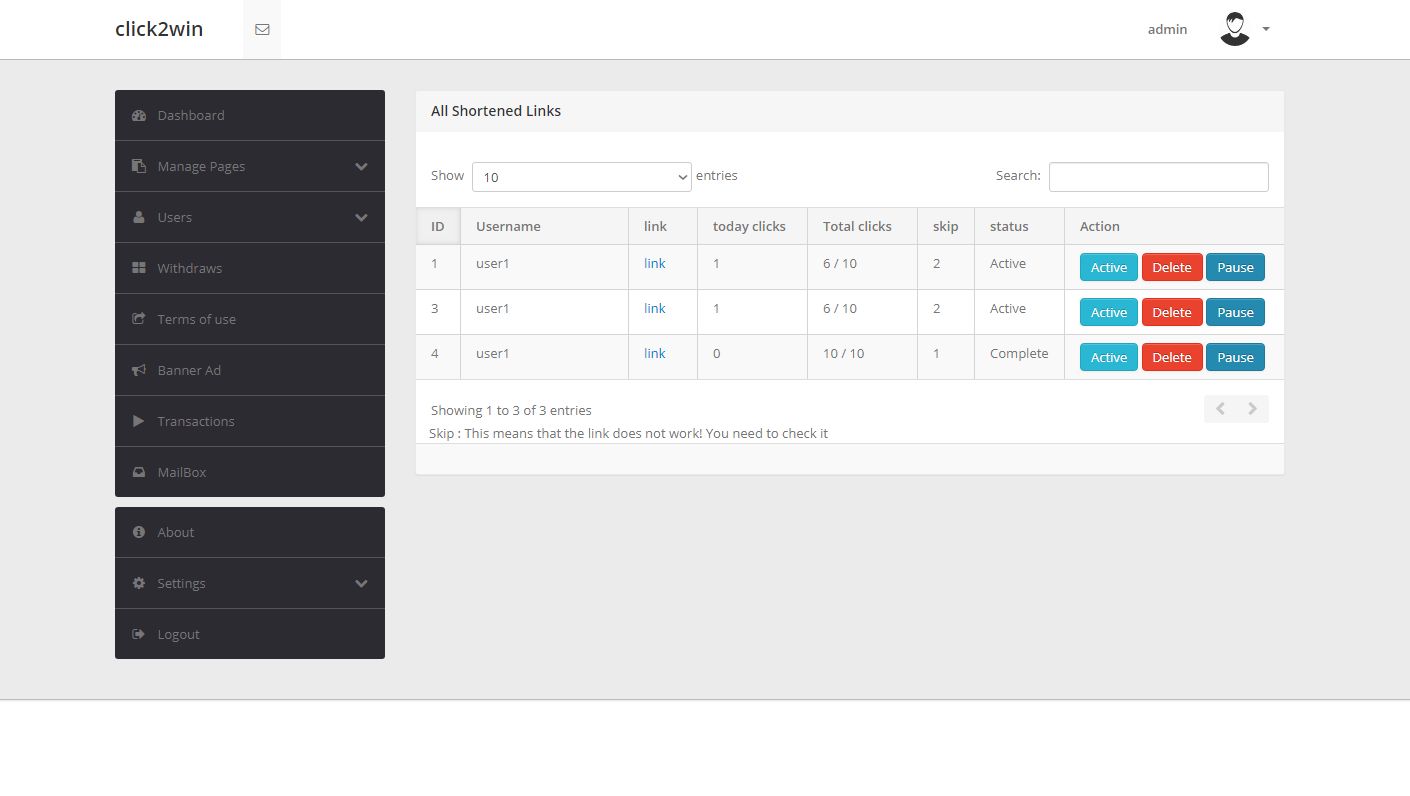Open the link in row ID 1

coord(655,263)
